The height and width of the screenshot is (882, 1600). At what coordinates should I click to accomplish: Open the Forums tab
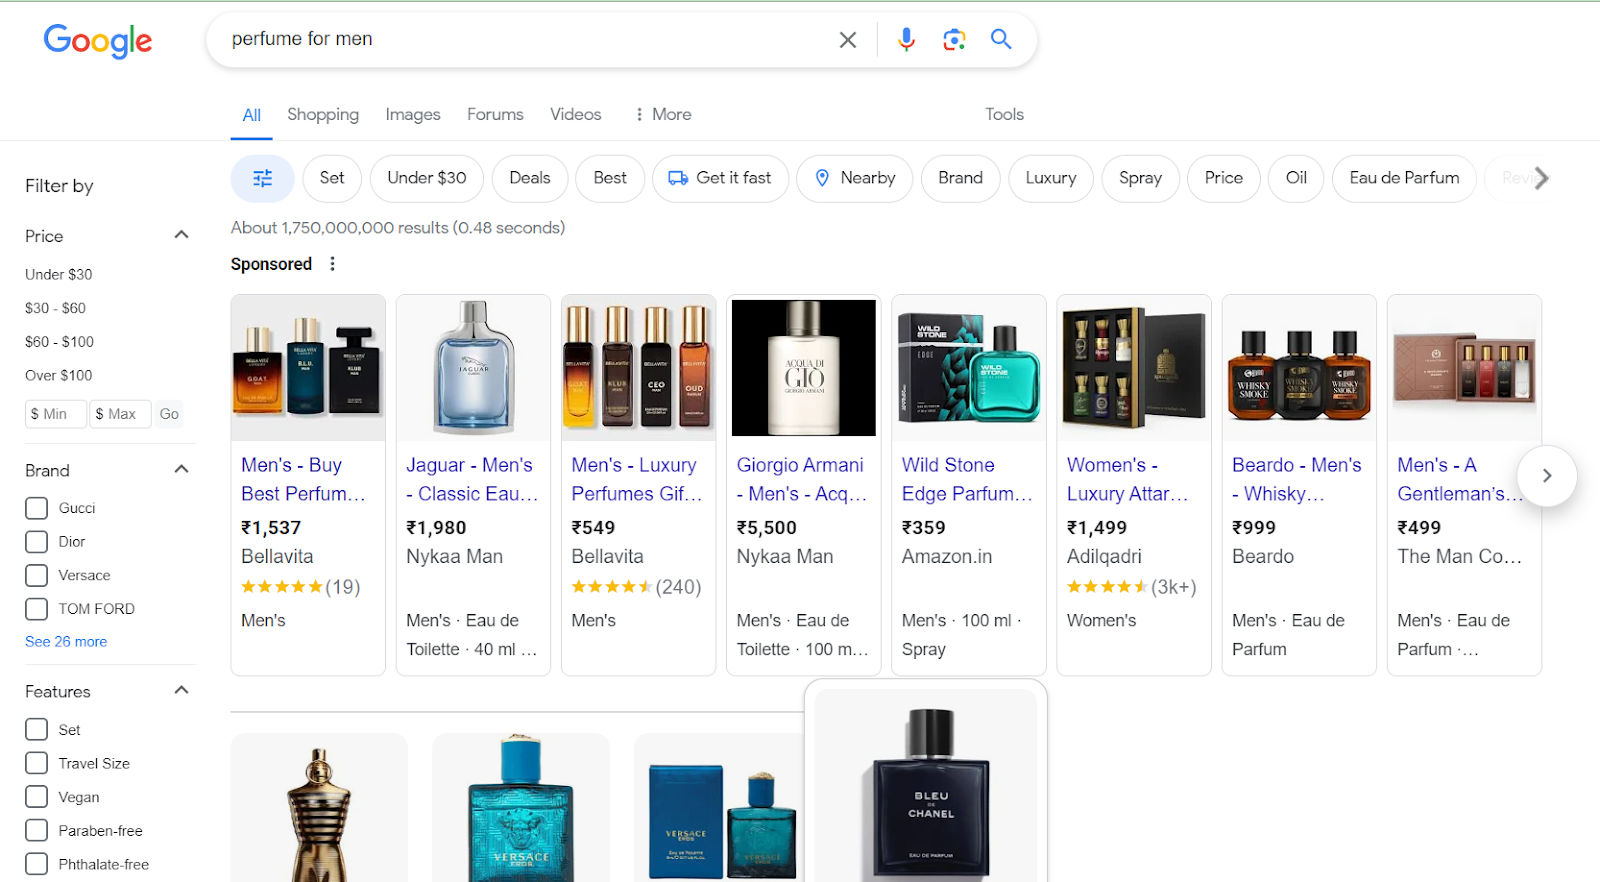tap(495, 114)
